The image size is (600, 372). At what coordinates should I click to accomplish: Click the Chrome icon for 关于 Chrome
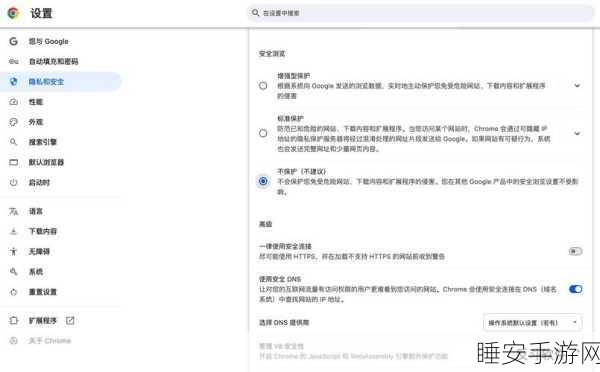[x=13, y=341]
